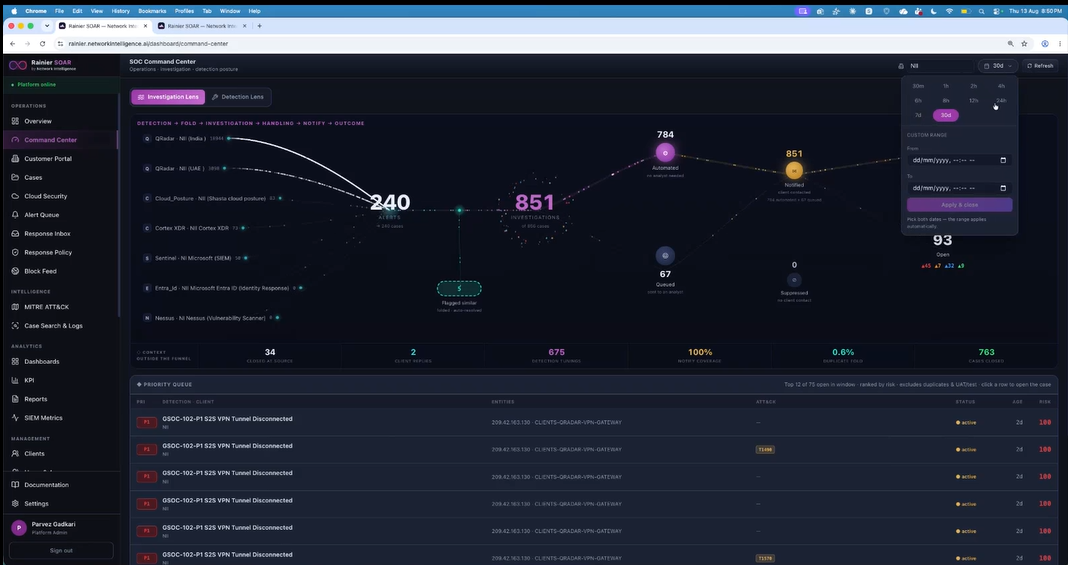The image size is (1068, 565).
Task: Click the Documentation book icon
Action: point(15,485)
